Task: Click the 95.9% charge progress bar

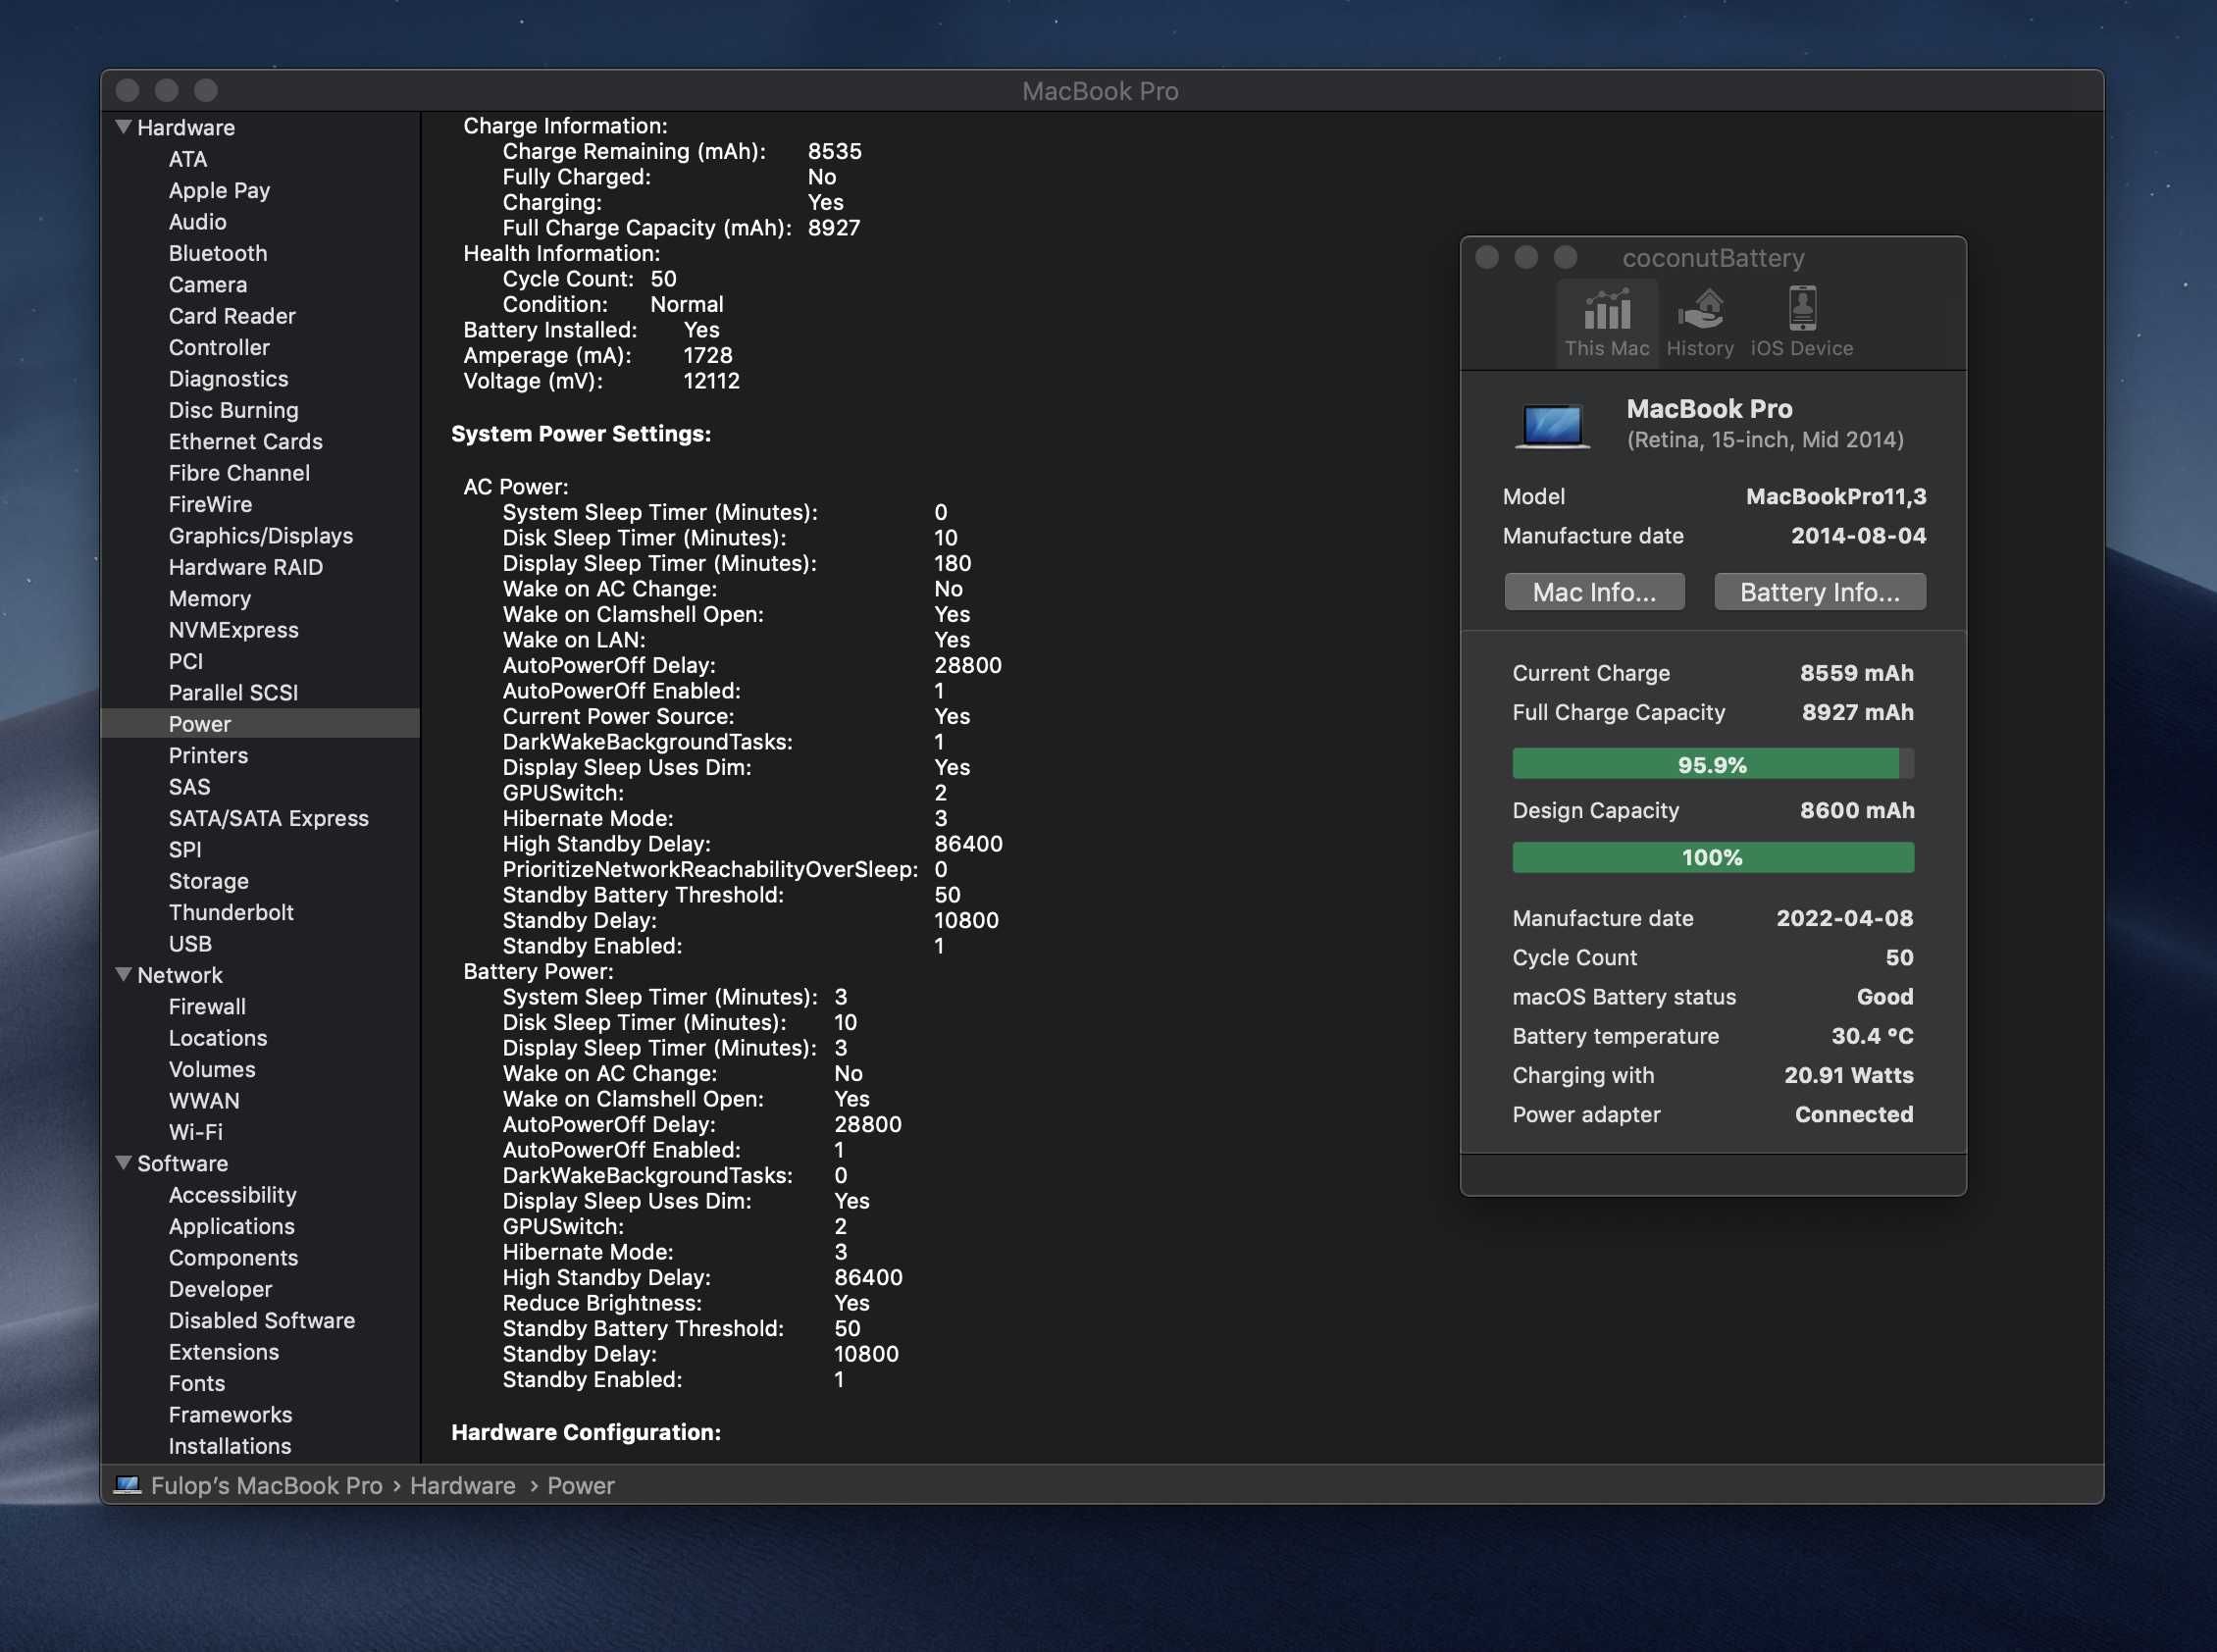Action: click(x=1712, y=765)
